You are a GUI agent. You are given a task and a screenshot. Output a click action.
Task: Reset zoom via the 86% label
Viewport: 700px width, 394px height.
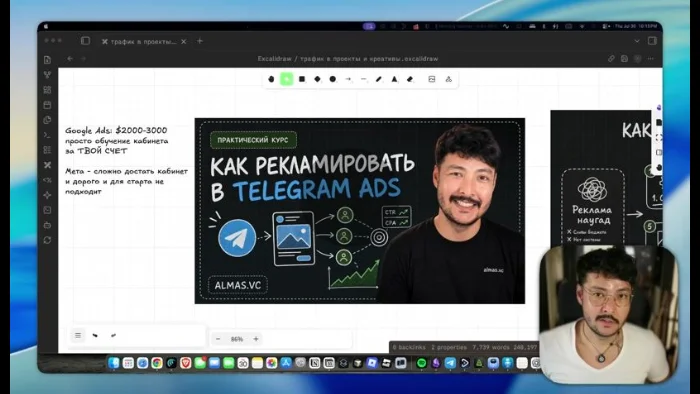pos(237,339)
